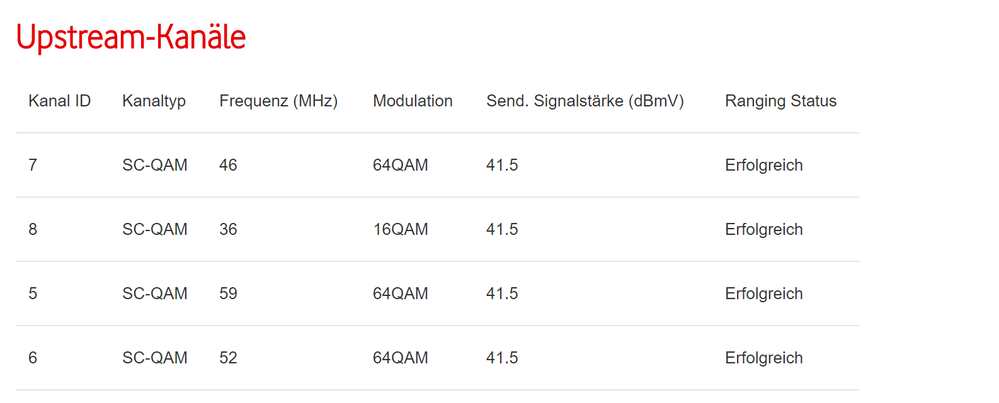Click channel ID 5 cell
This screenshot has width=999, height=403.
[x=33, y=294]
